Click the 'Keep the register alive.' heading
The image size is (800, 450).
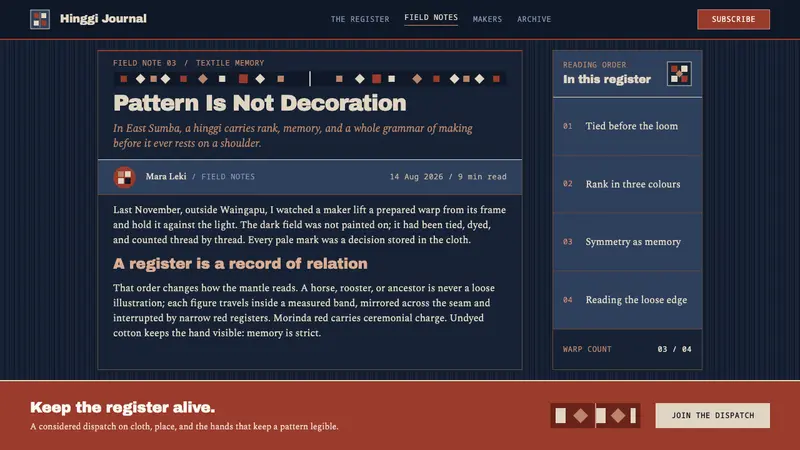(x=122, y=407)
